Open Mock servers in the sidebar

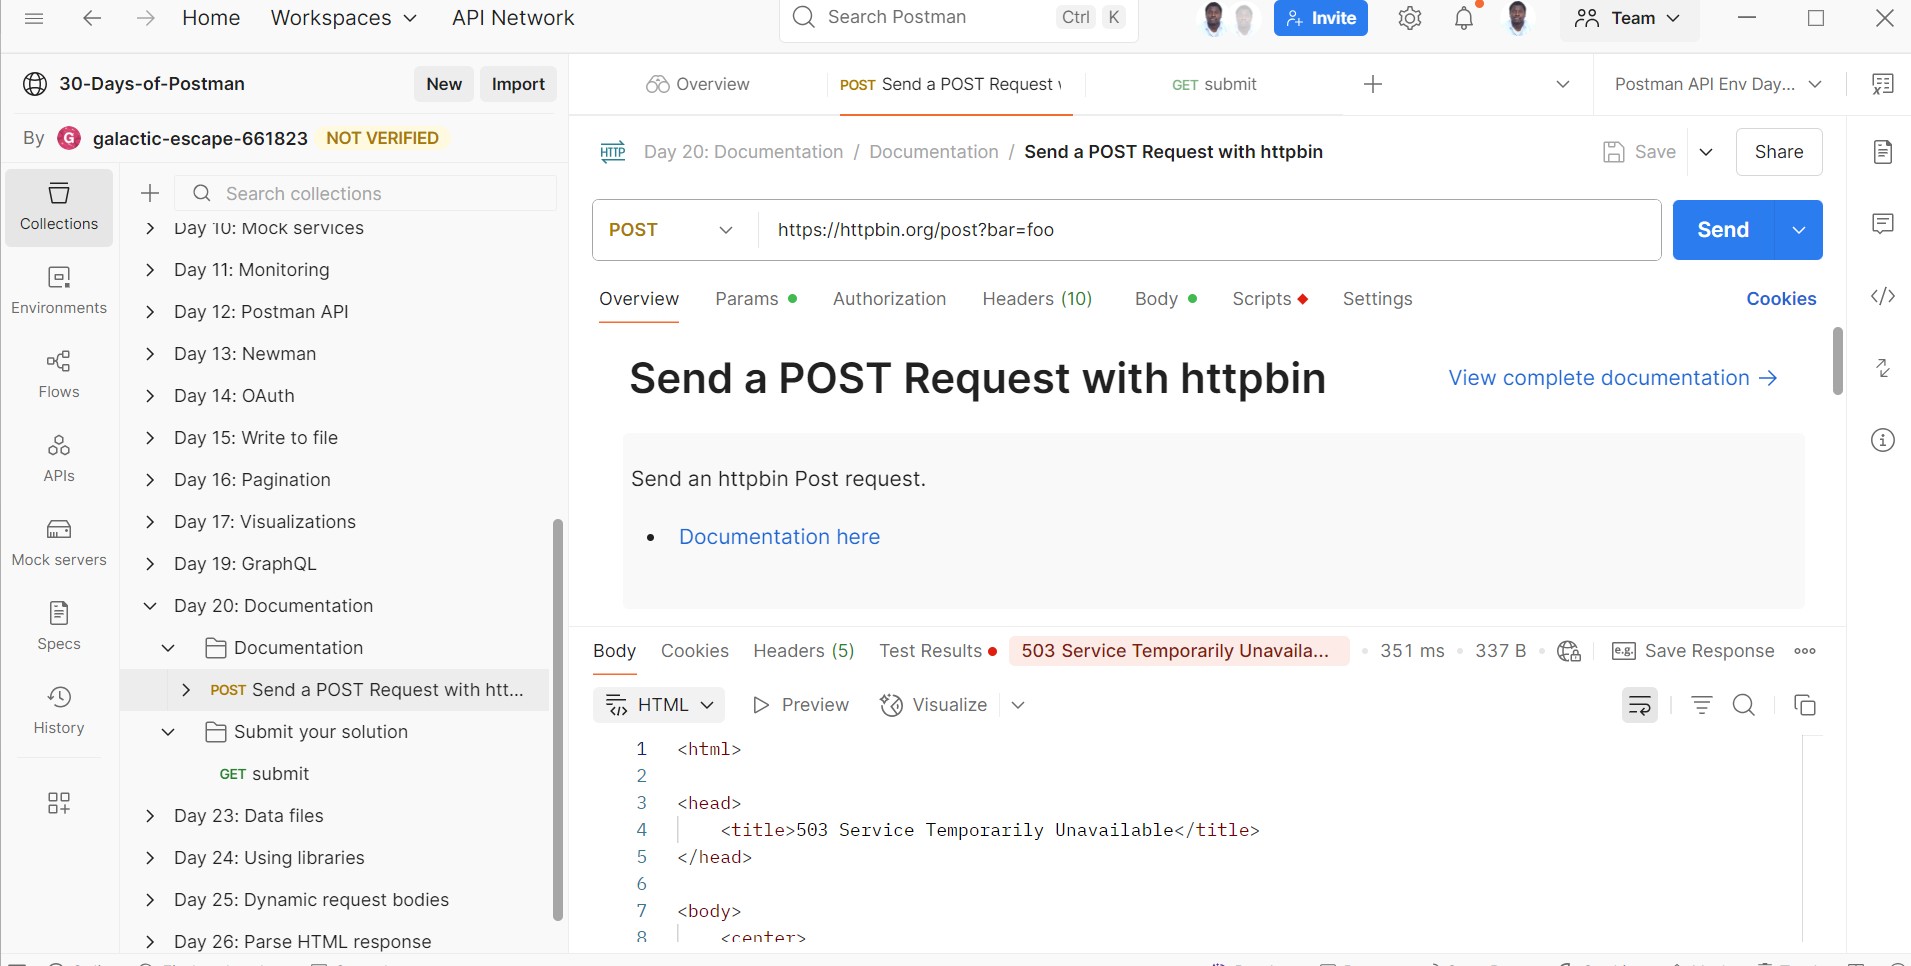tap(59, 543)
